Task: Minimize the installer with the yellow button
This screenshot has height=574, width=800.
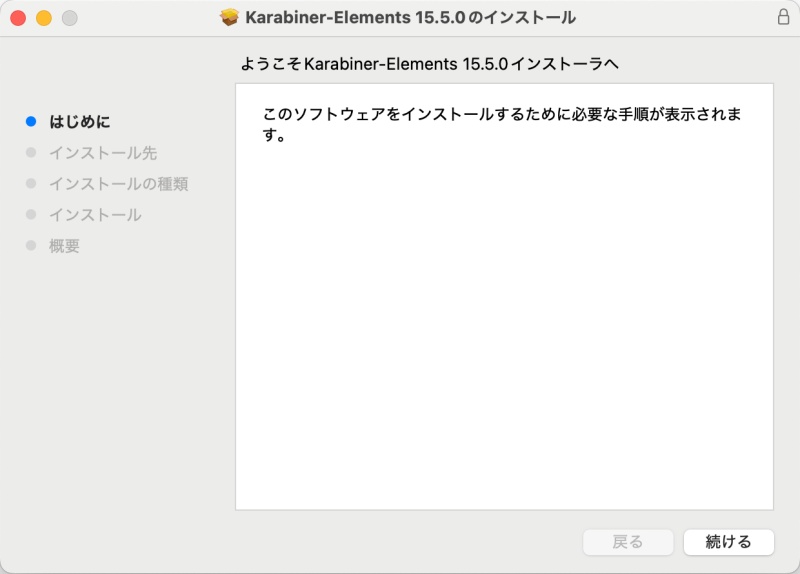Action: pyautogui.click(x=44, y=18)
